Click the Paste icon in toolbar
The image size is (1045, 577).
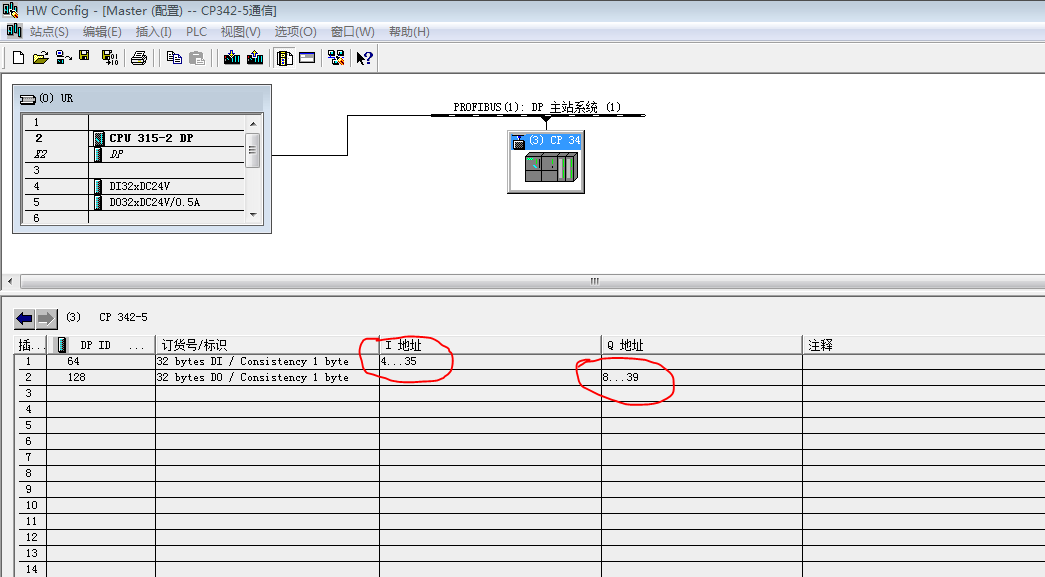click(x=197, y=58)
